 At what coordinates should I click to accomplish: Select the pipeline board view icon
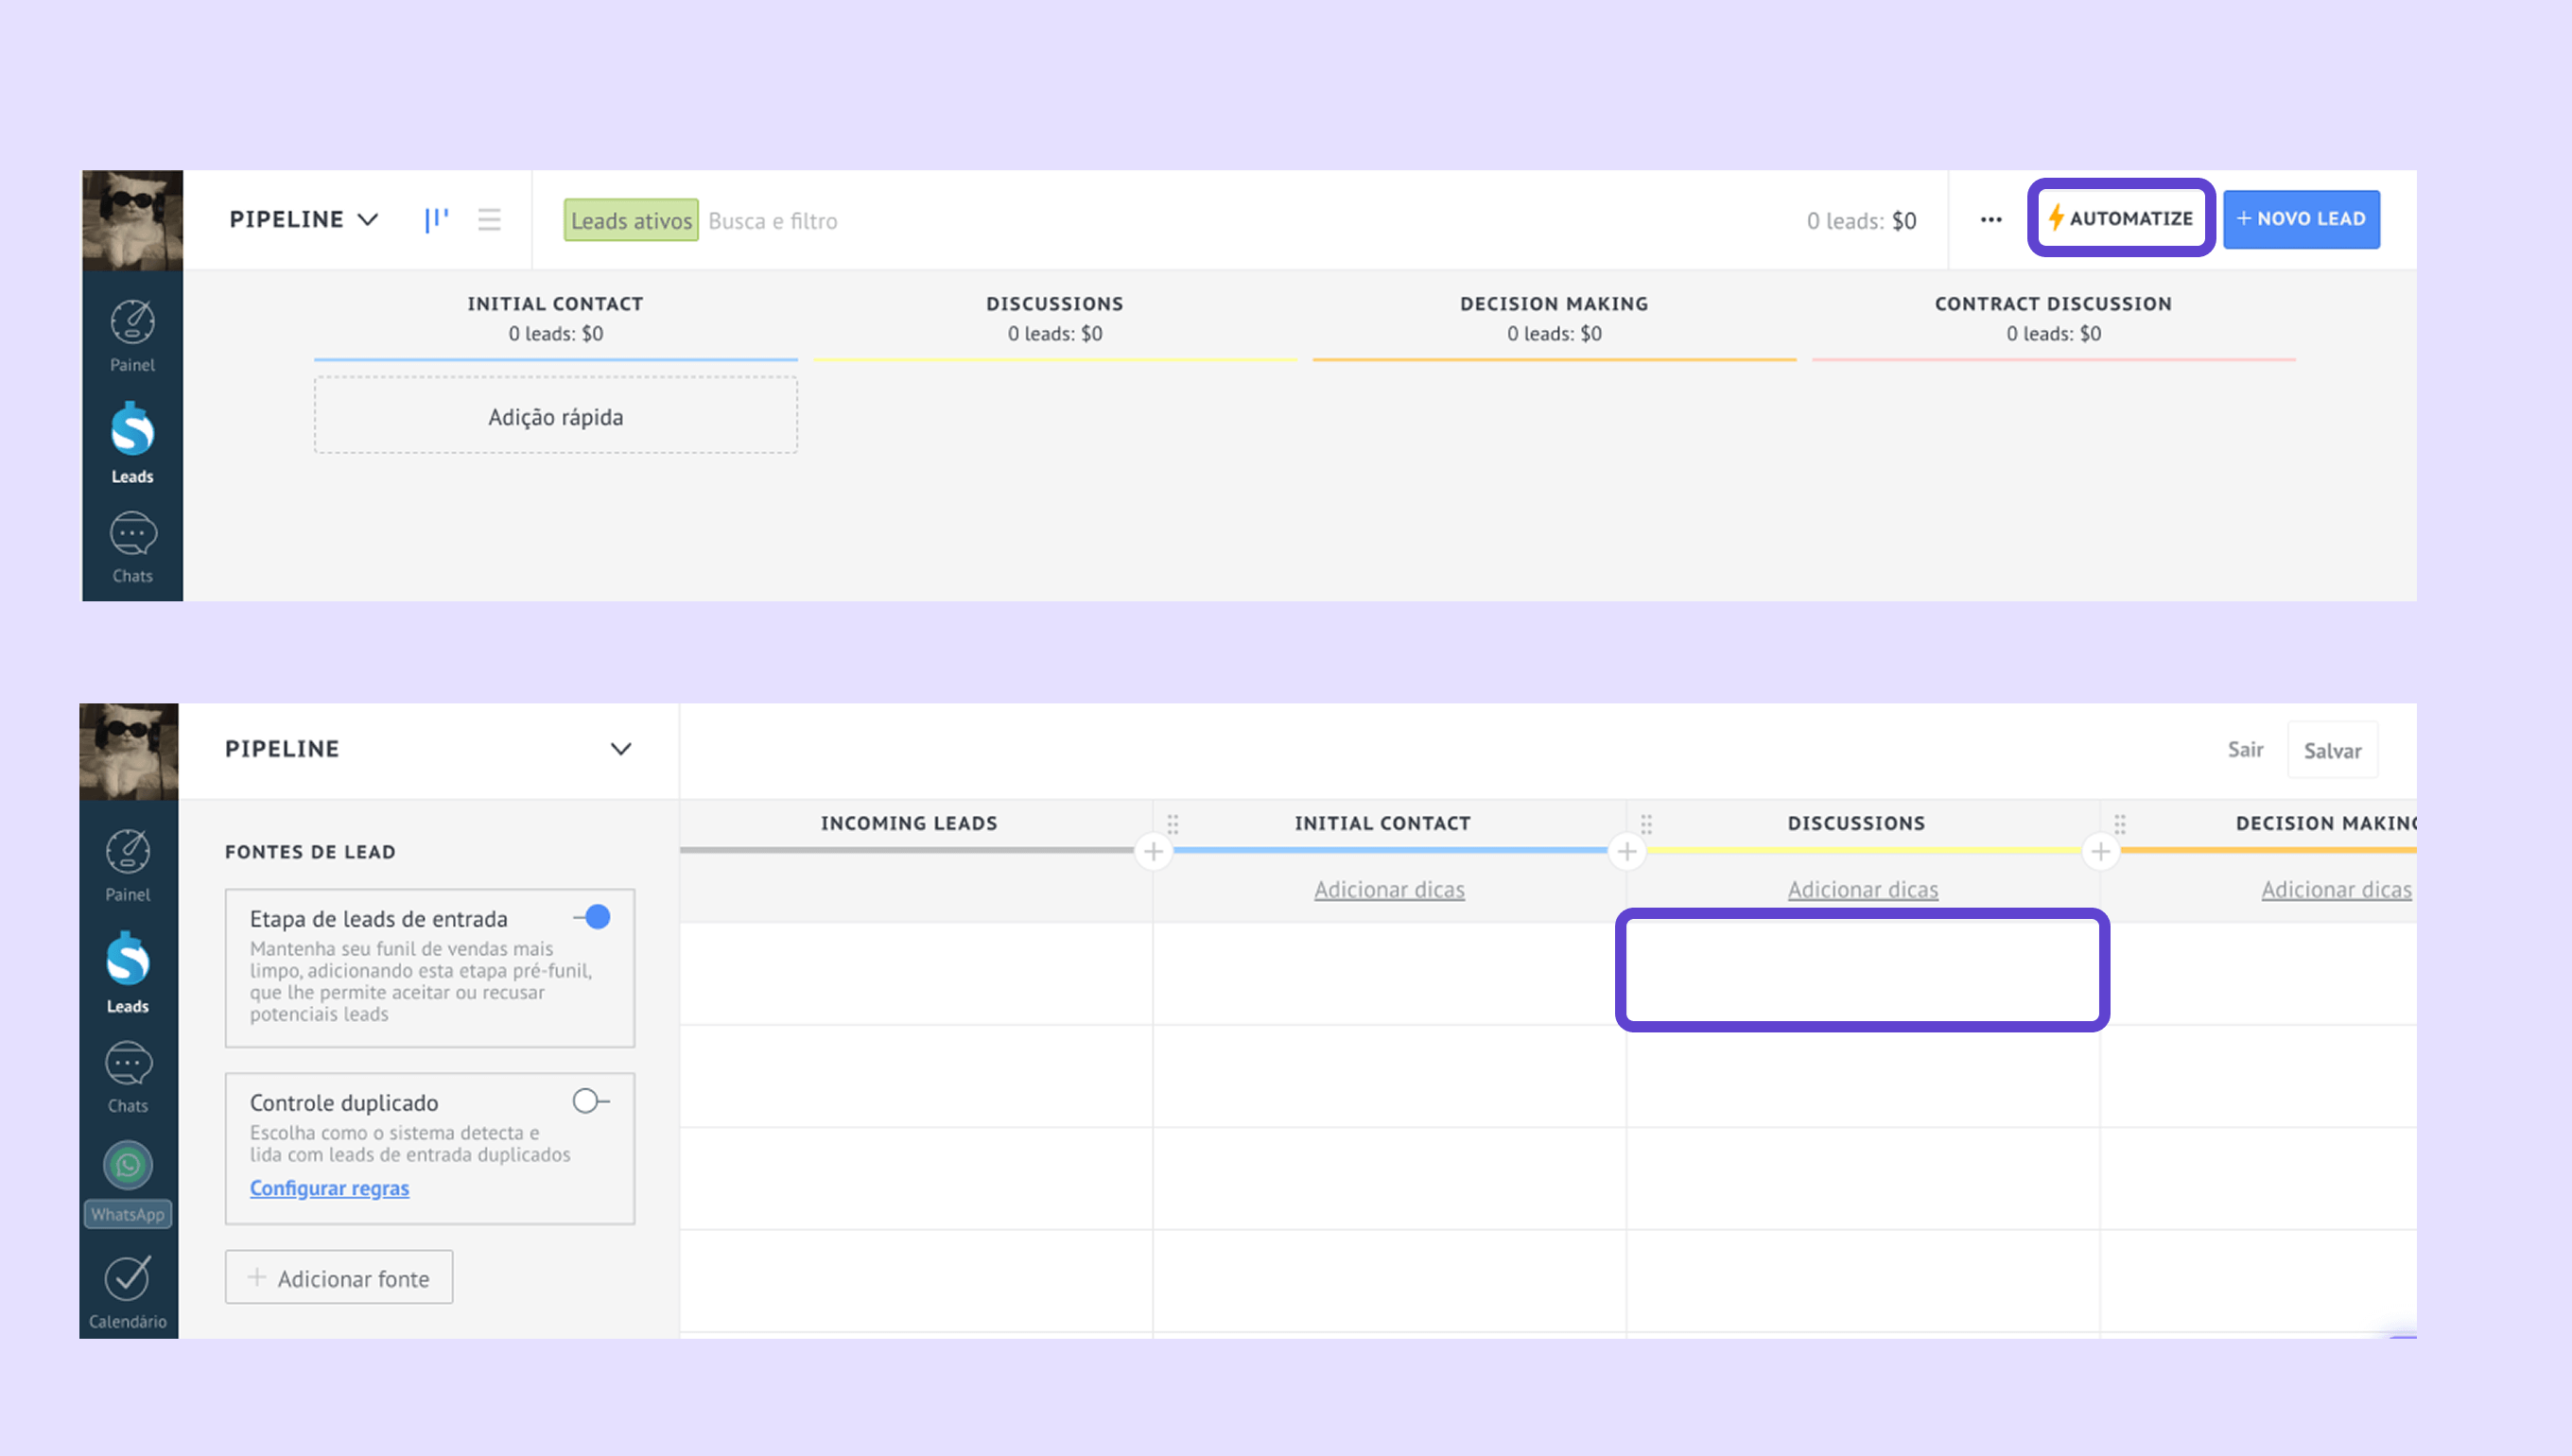point(436,220)
